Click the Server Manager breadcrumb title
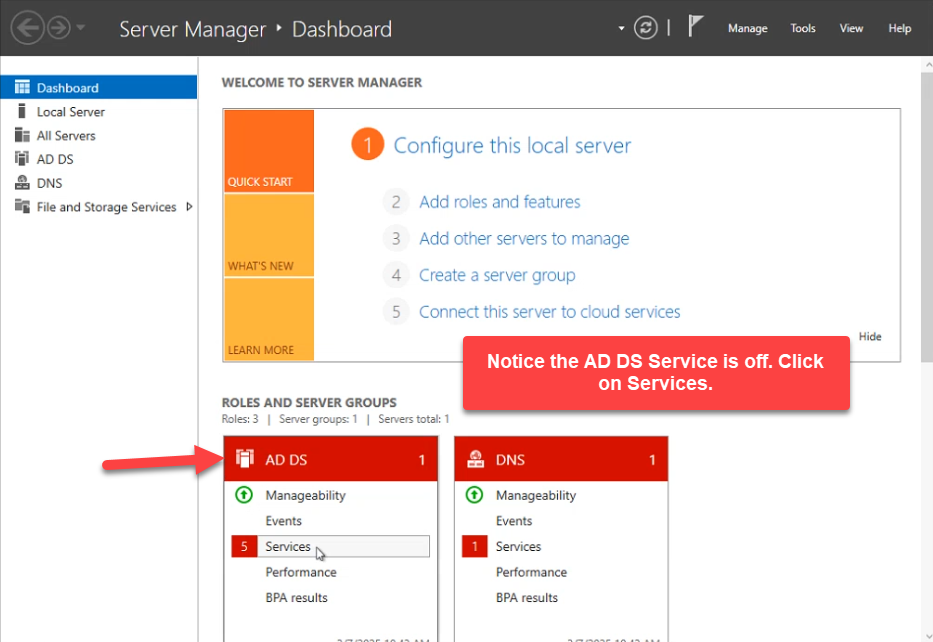This screenshot has height=642, width=933. coord(193,29)
